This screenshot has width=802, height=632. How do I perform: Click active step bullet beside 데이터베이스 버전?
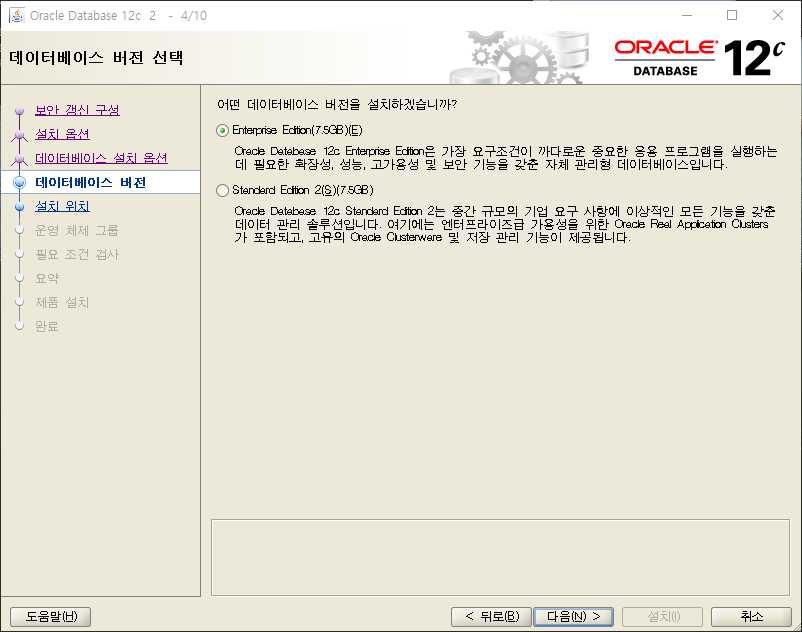(19, 183)
